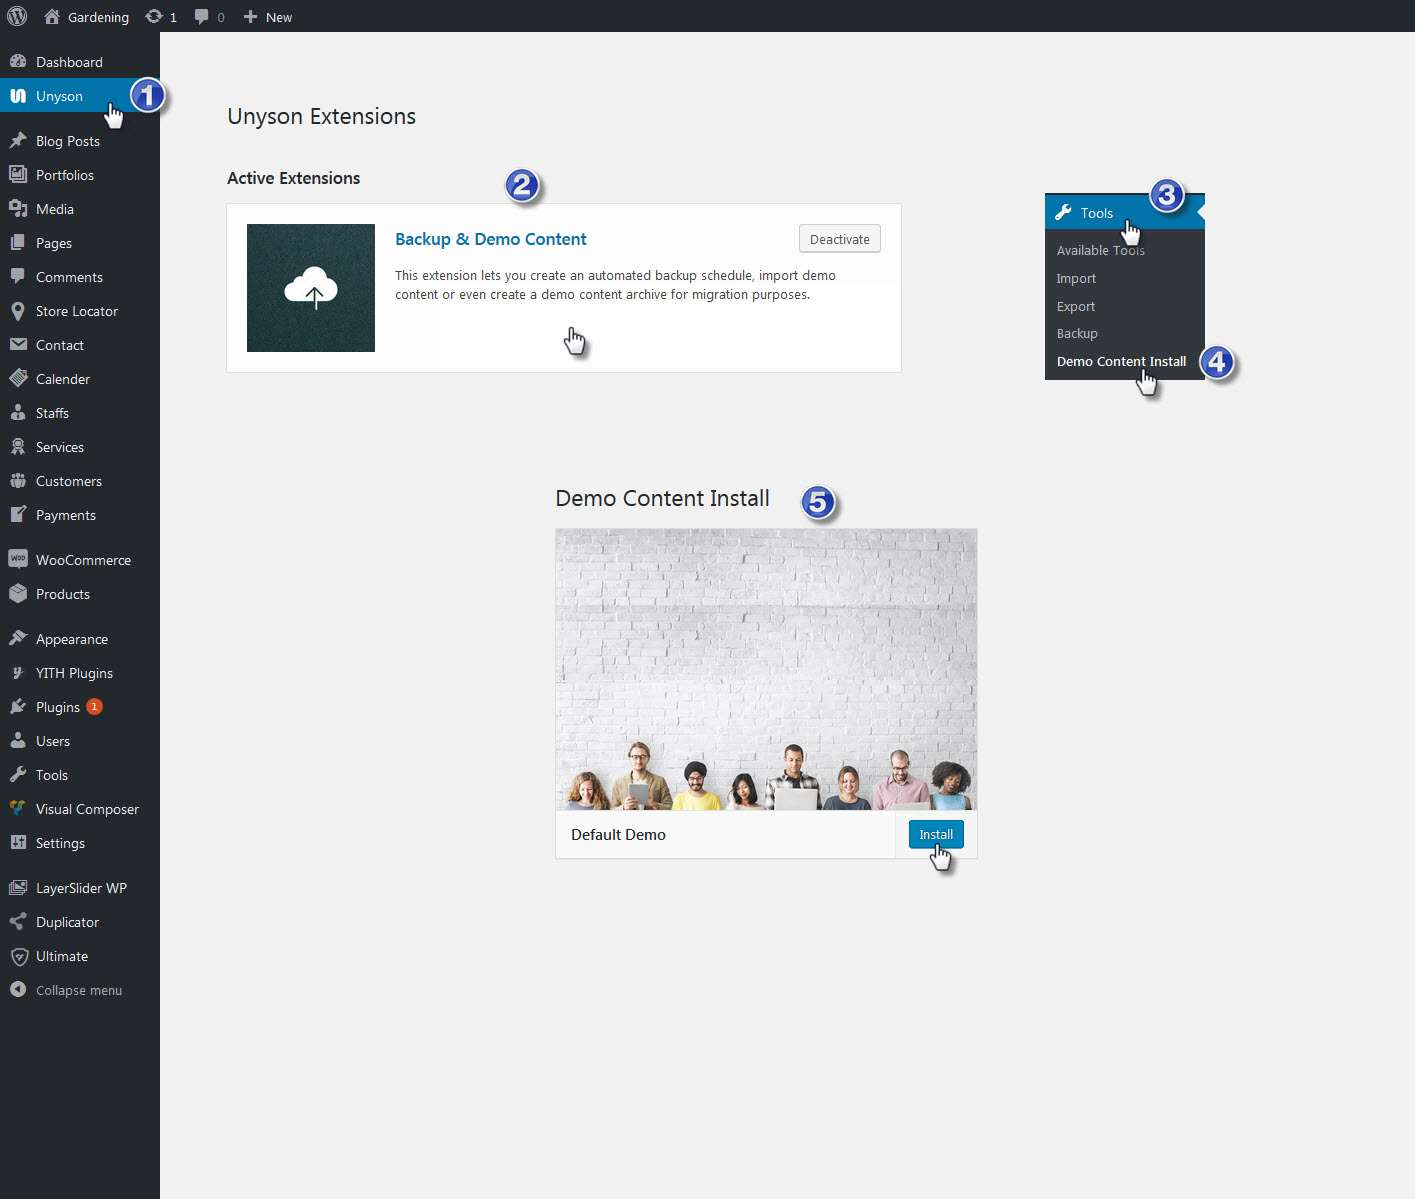1415x1199 pixels.
Task: Click the Plugins update count badge
Action: tap(94, 706)
